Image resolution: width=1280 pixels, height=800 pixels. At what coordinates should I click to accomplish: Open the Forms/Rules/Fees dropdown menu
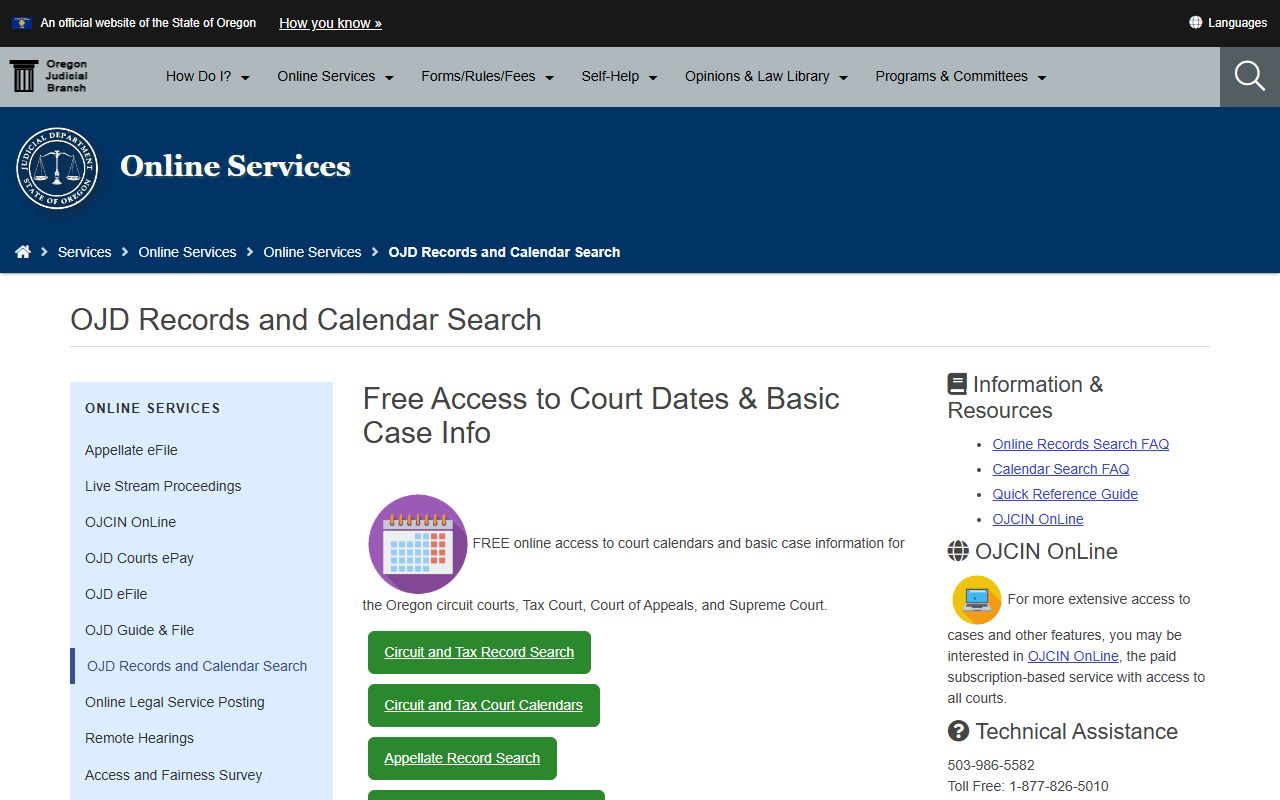coord(487,76)
